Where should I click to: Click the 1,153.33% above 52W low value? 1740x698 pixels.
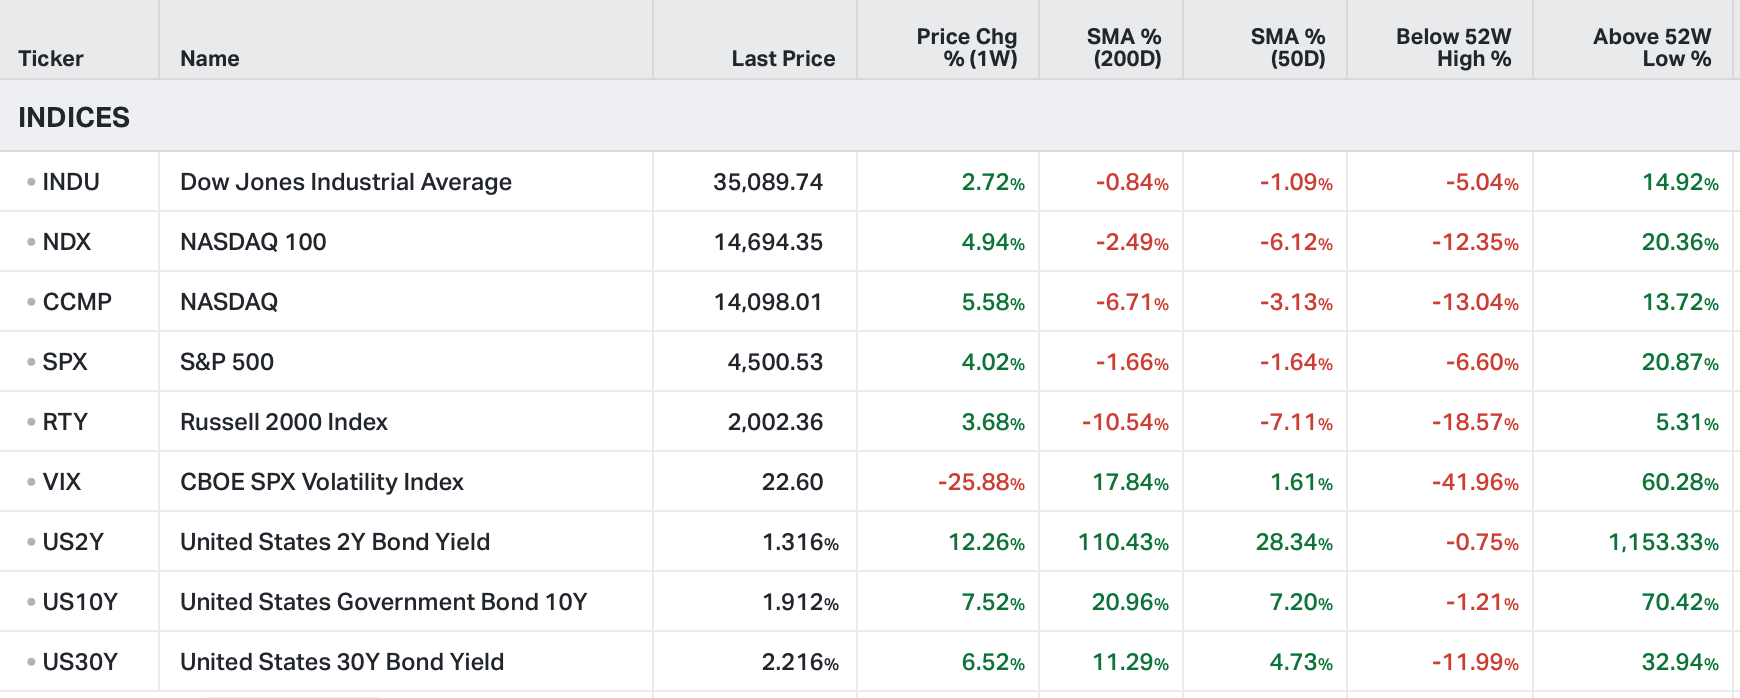click(x=1663, y=542)
